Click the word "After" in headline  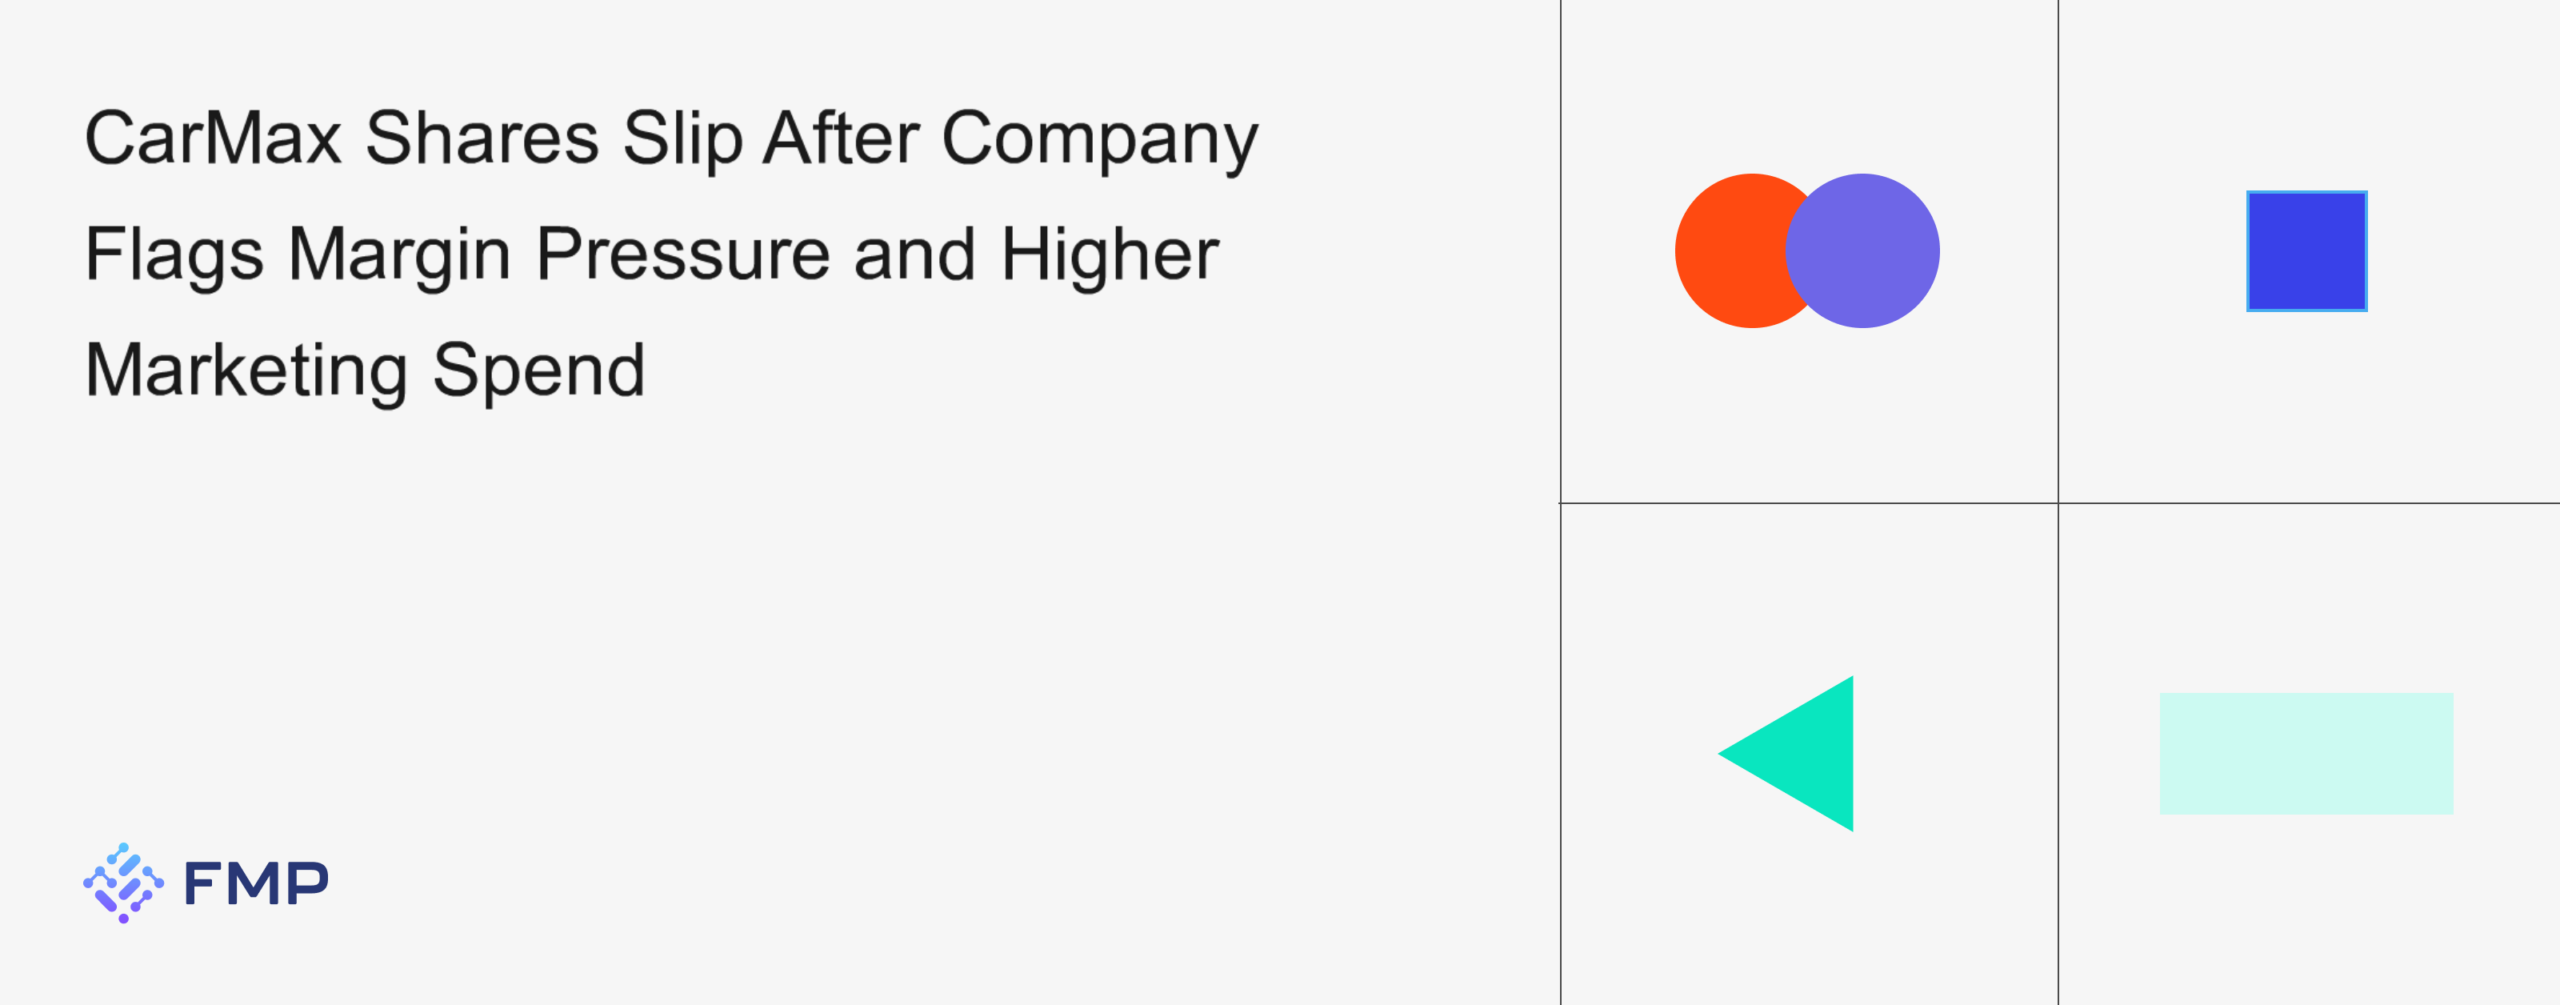point(841,138)
